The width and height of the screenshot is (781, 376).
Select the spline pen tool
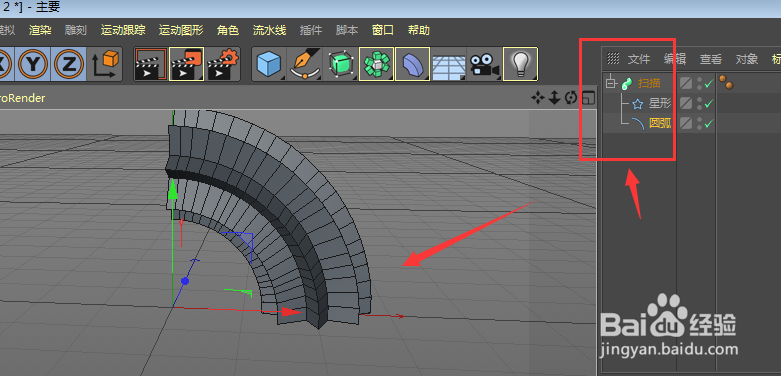pos(305,64)
